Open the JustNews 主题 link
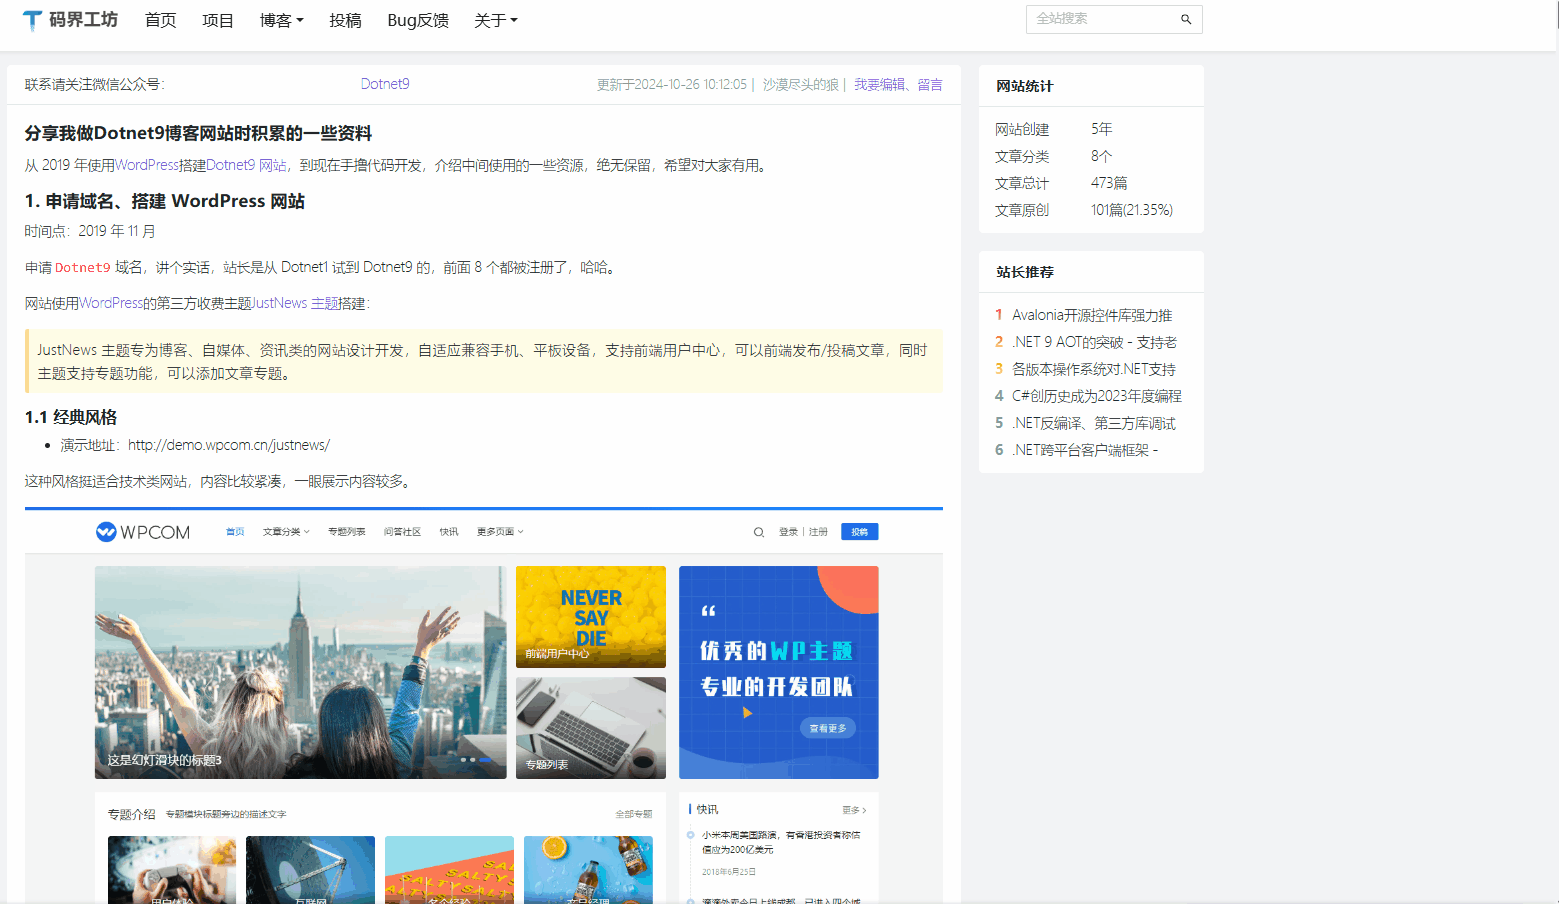 [295, 303]
